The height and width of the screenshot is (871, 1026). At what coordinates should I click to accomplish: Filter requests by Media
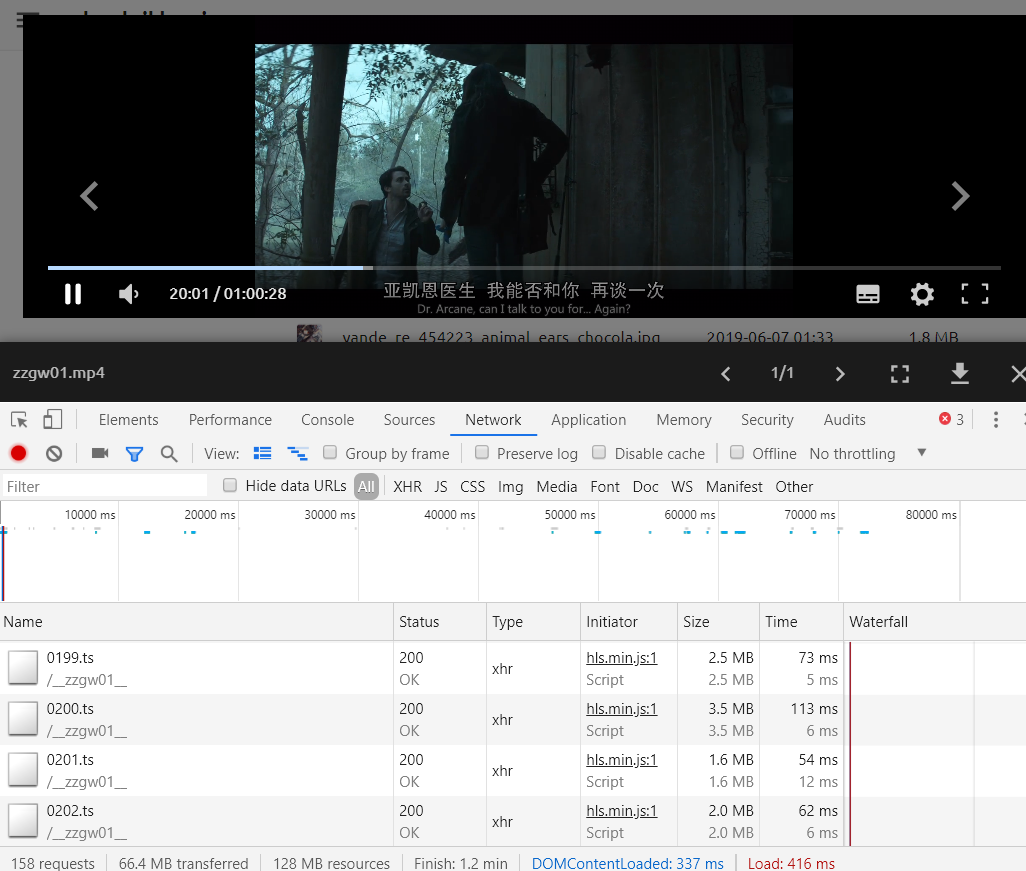[557, 486]
